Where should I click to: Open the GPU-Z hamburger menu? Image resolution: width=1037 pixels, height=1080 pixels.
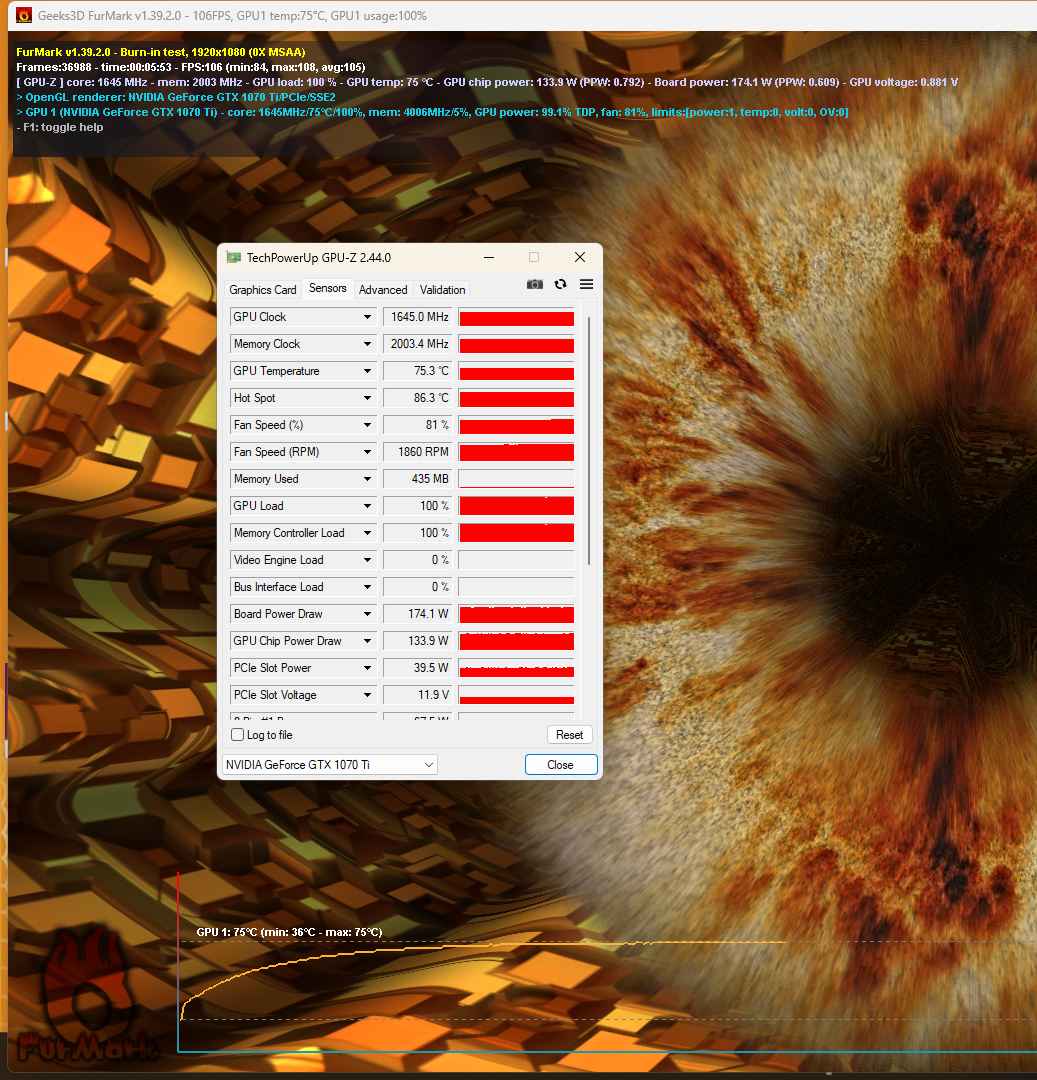pos(586,284)
